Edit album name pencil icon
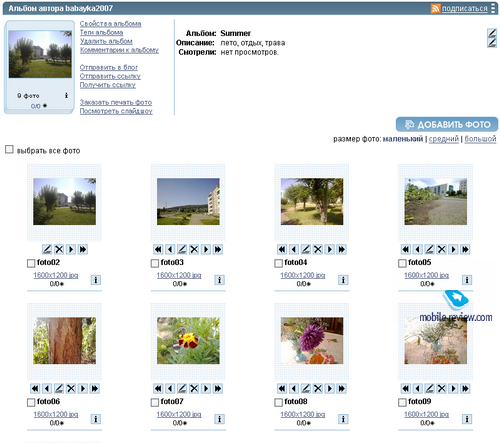Image resolution: width=500 pixels, height=443 pixels. (x=492, y=33)
